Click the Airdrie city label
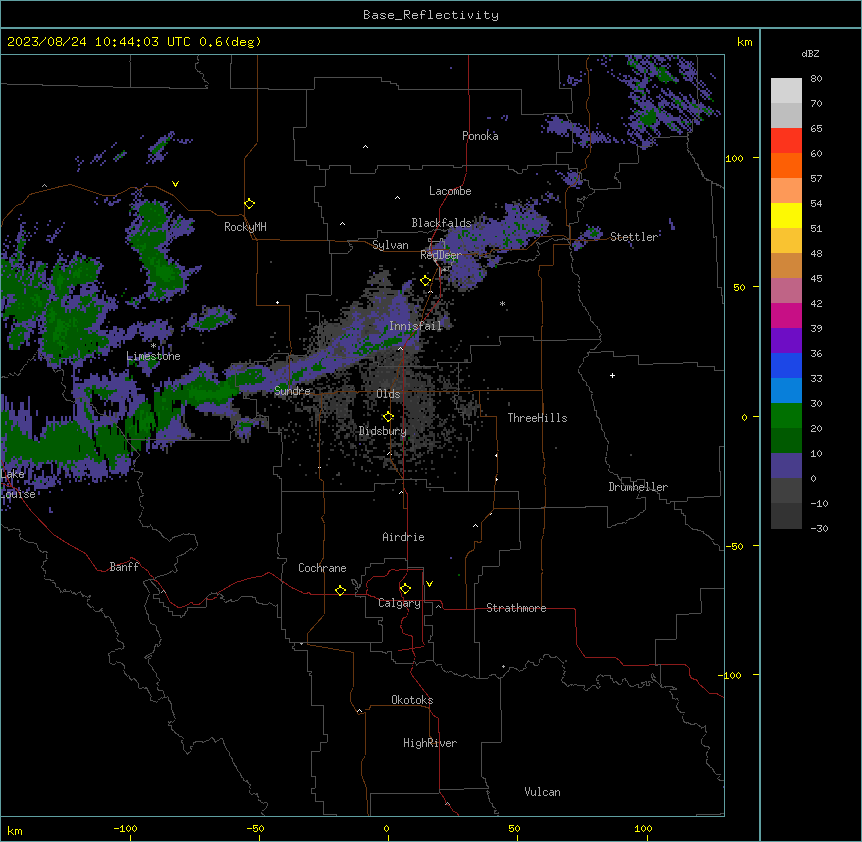862x842 pixels. pos(403,537)
